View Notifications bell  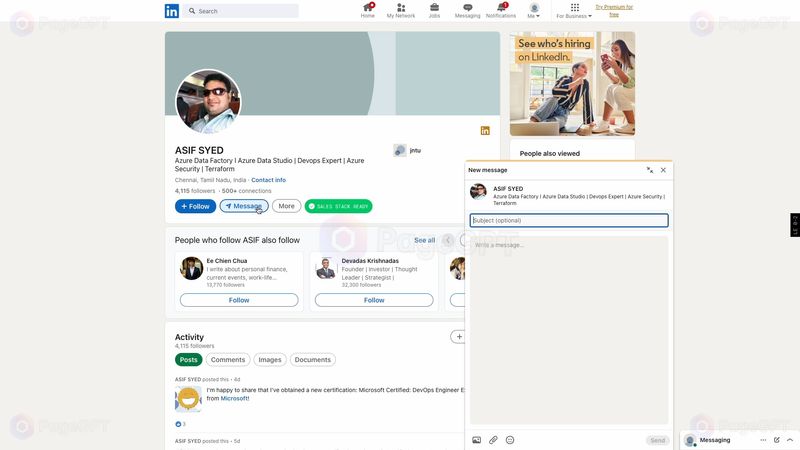click(501, 10)
